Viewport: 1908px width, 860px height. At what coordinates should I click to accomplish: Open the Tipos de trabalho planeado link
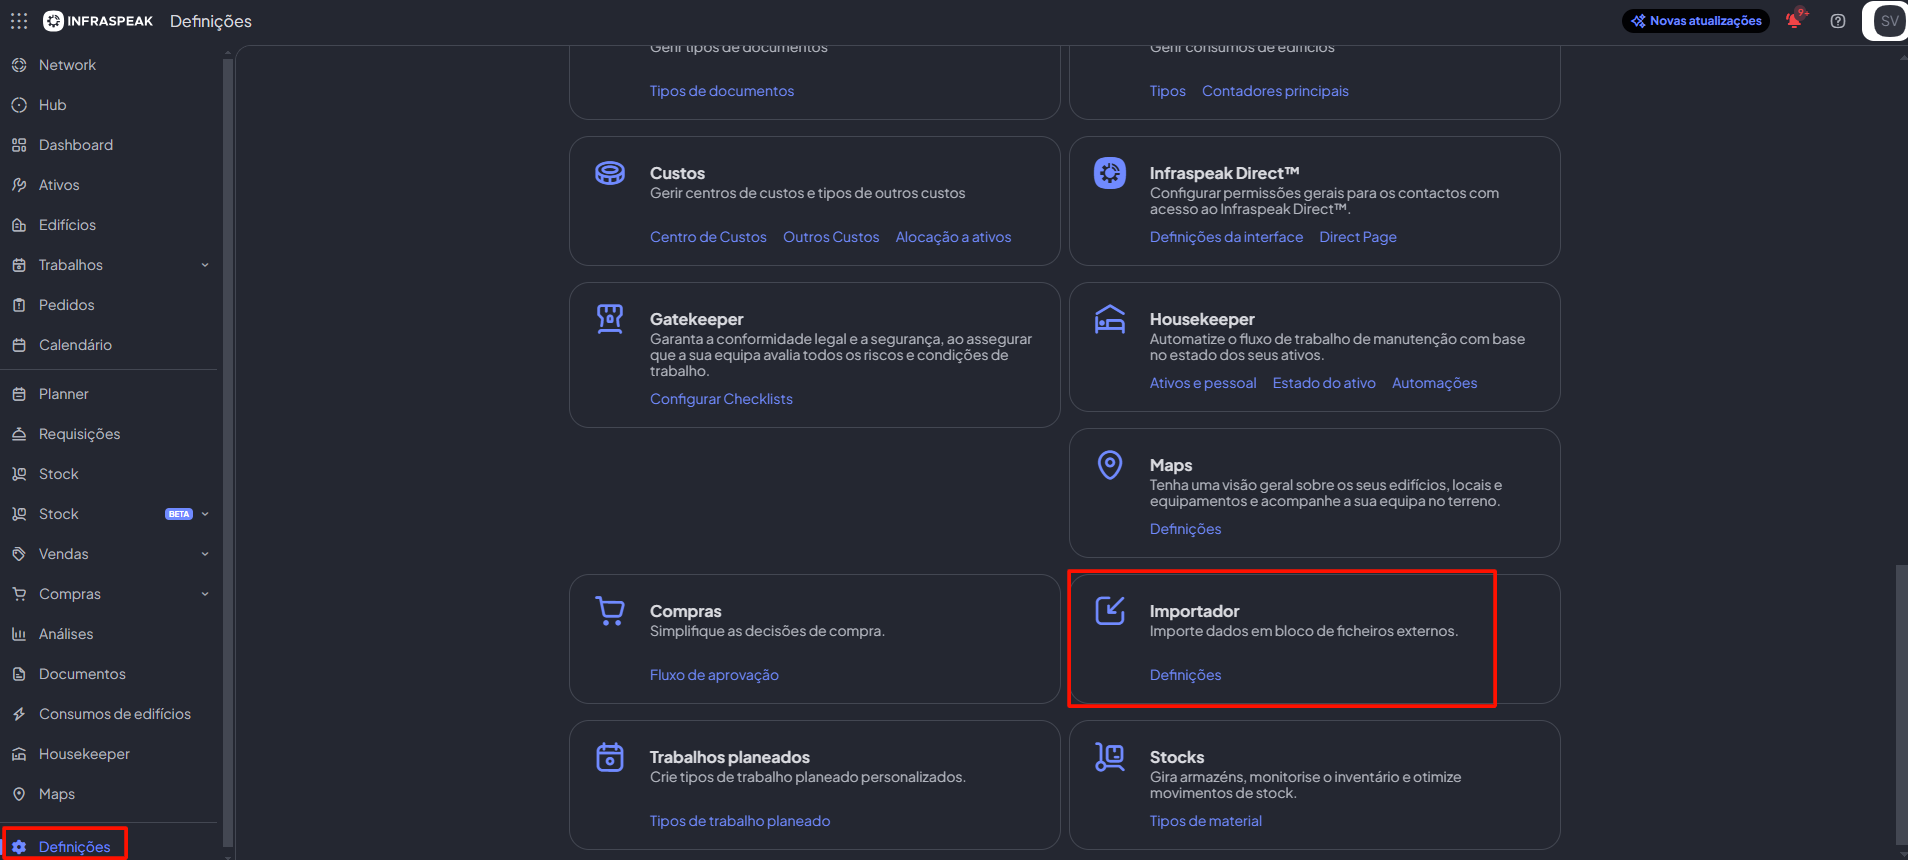point(740,821)
